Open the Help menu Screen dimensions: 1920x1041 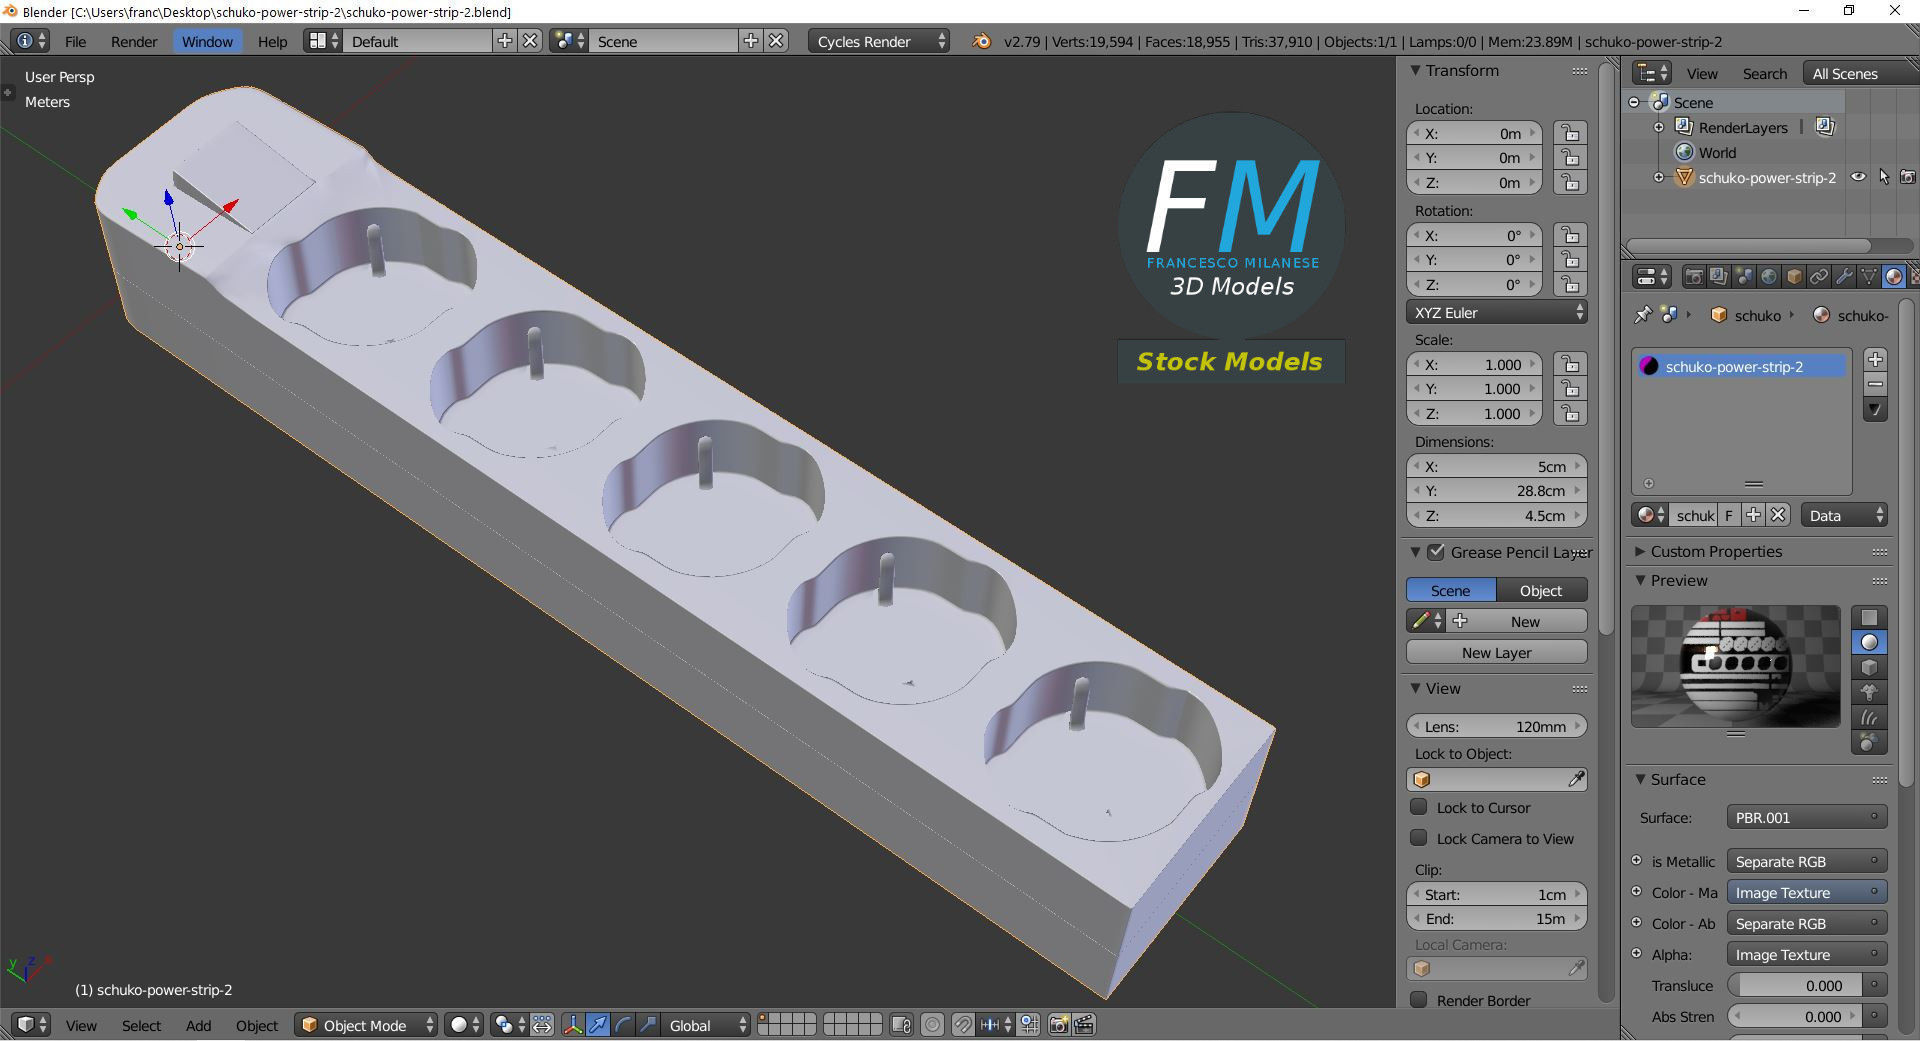point(272,41)
